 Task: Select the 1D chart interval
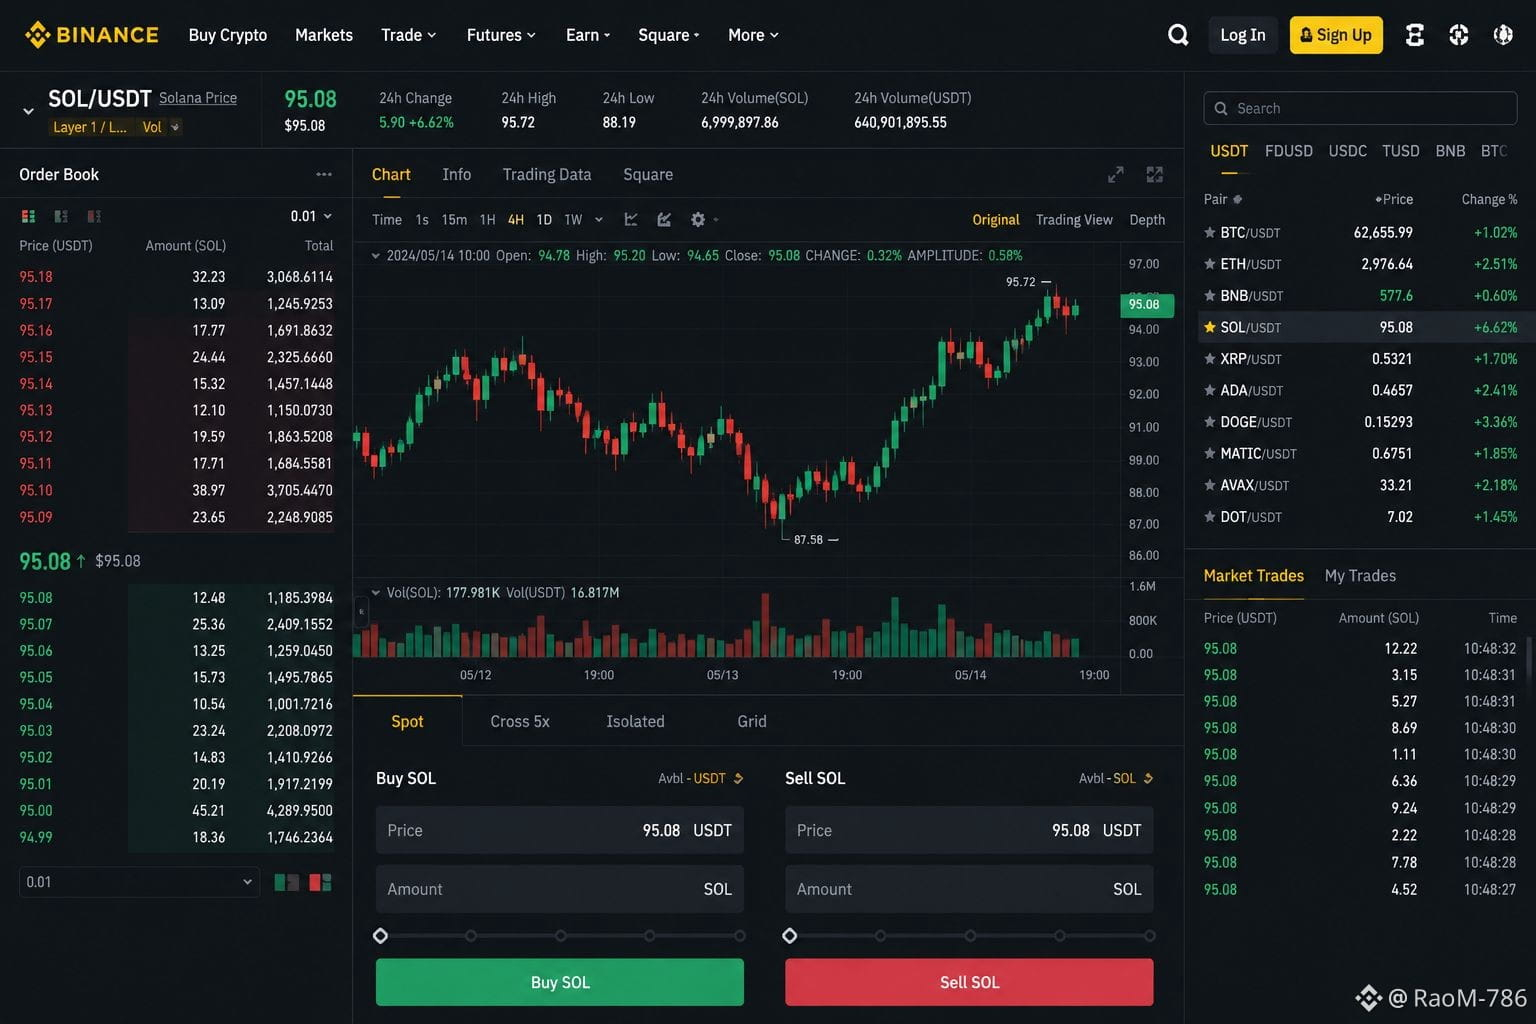[x=544, y=219]
